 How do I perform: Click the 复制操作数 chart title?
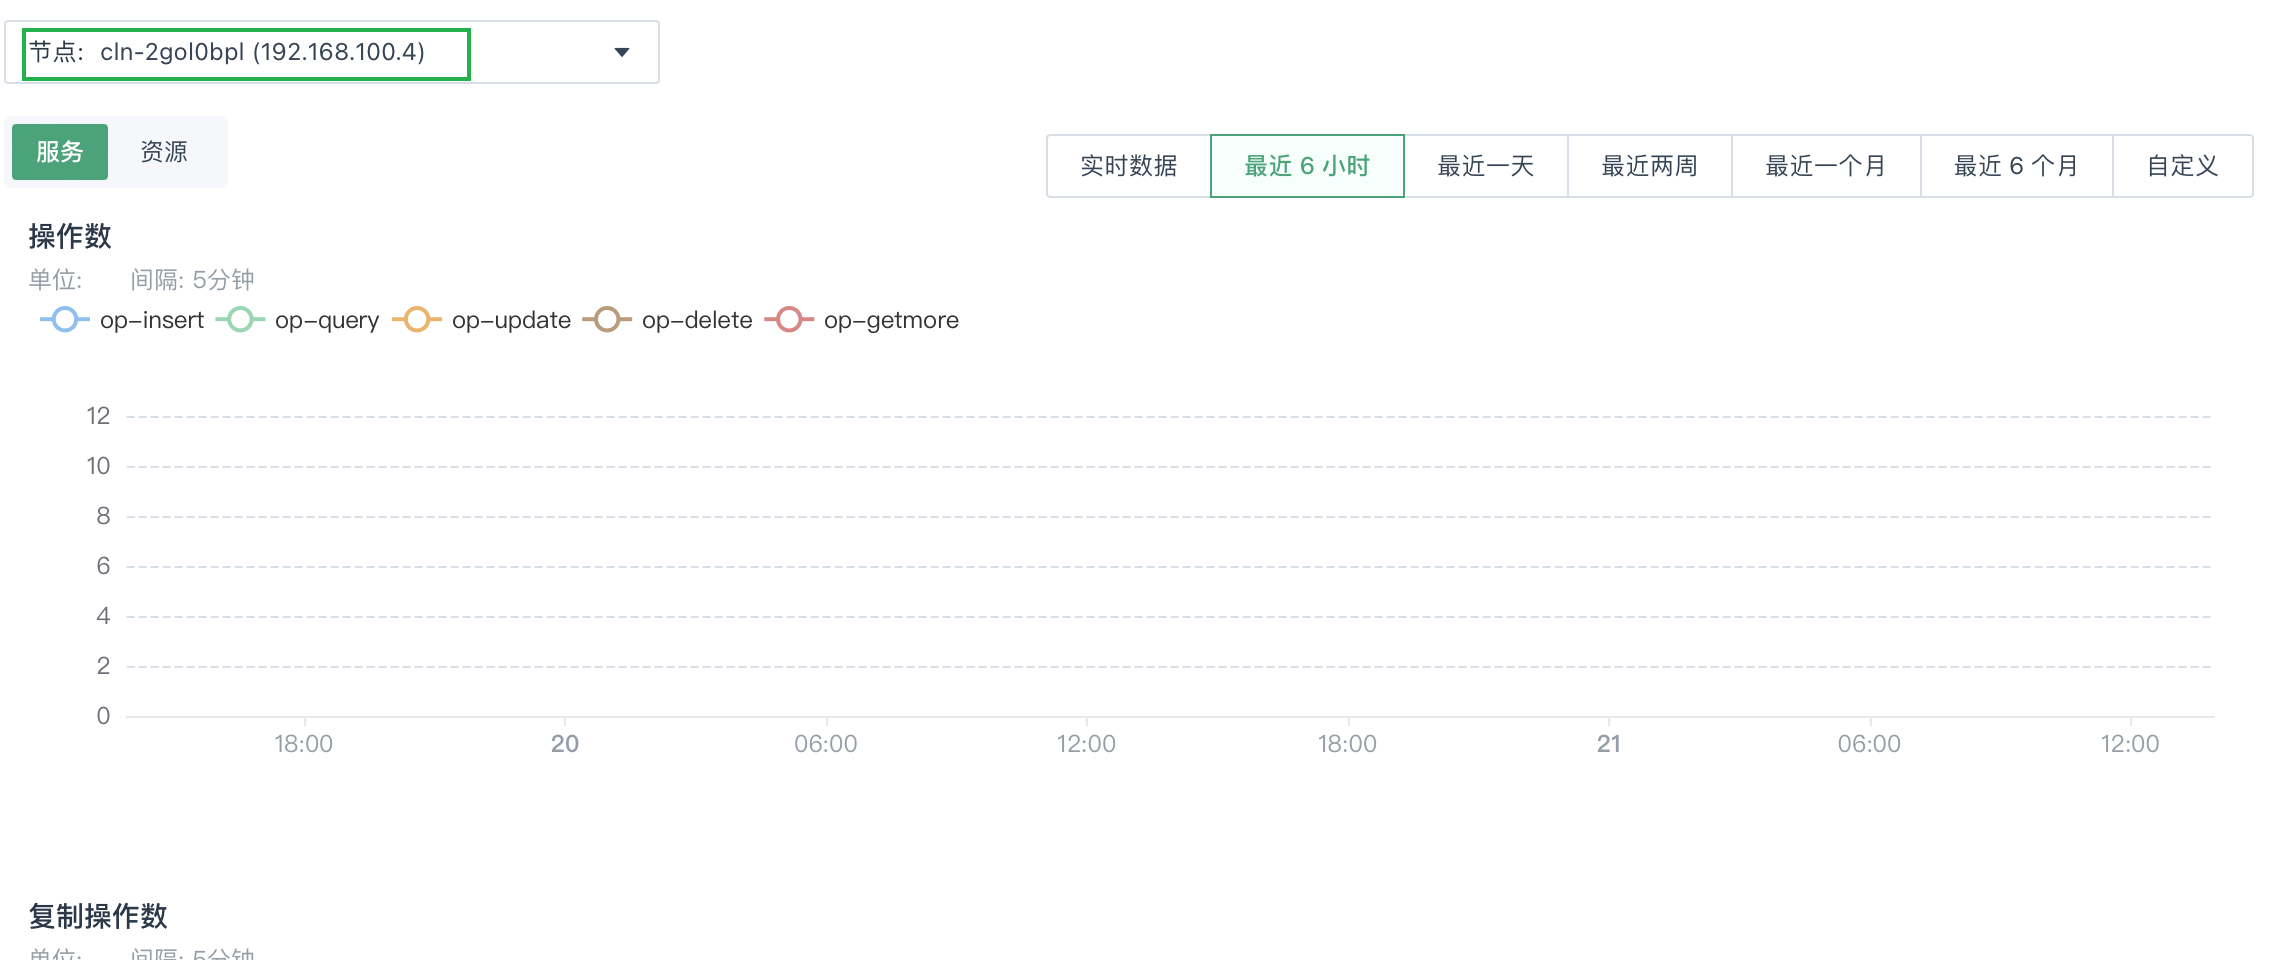click(98, 916)
